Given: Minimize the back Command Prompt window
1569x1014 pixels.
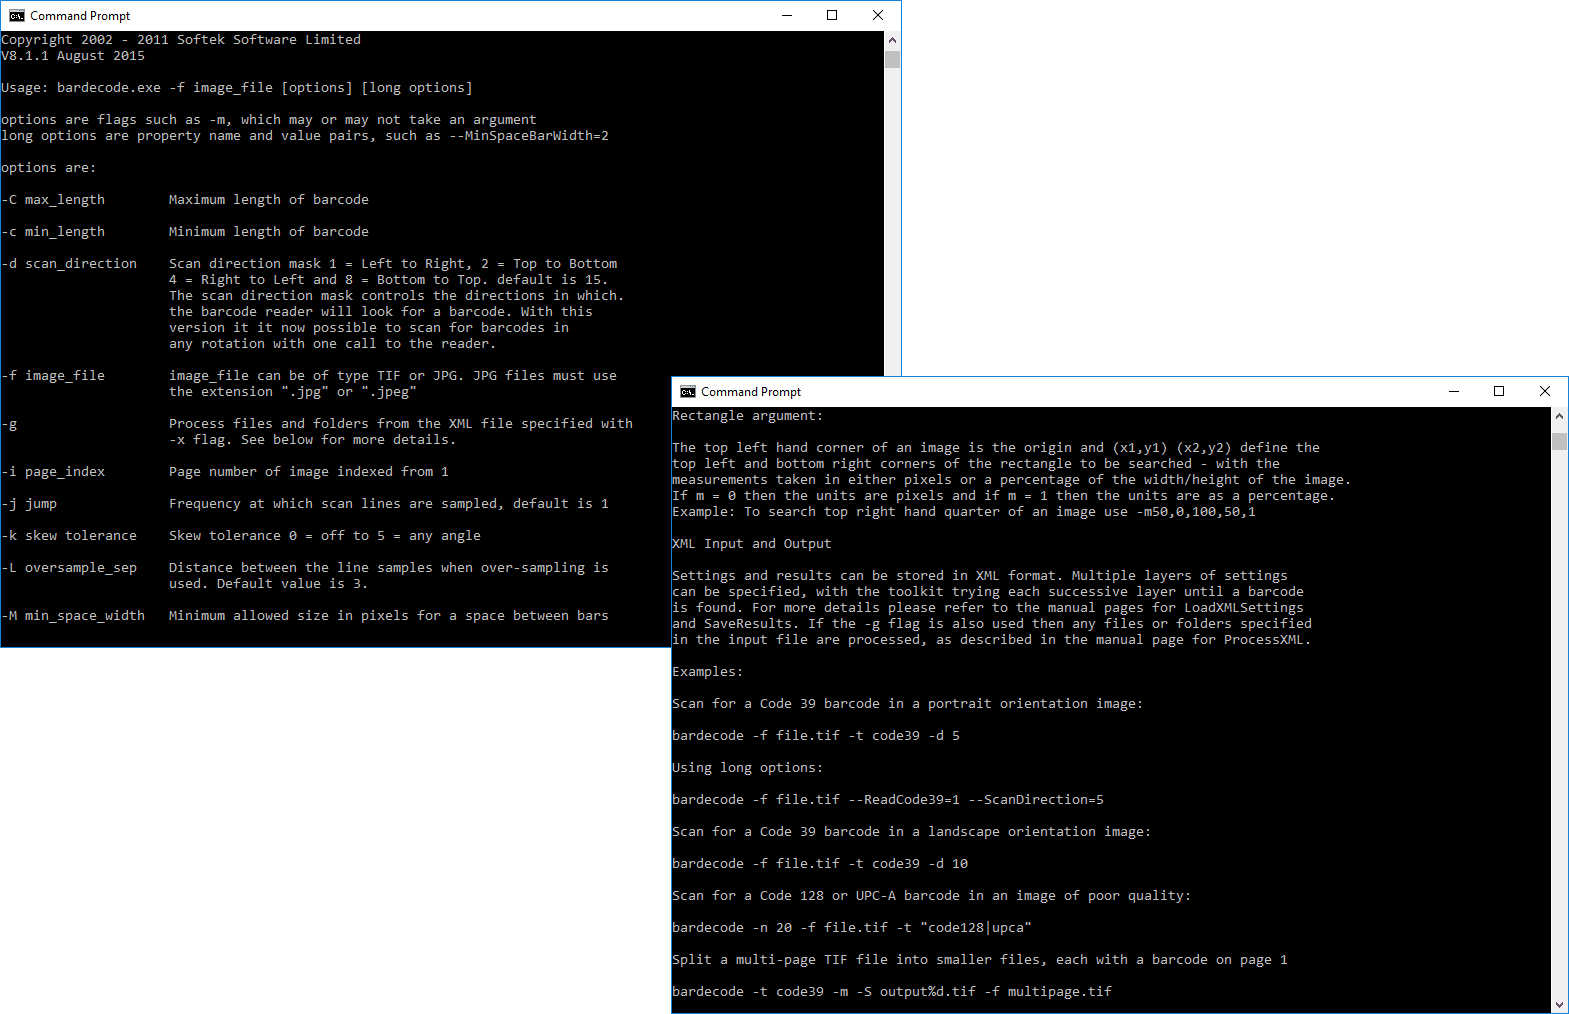Looking at the screenshot, I should 786,15.
